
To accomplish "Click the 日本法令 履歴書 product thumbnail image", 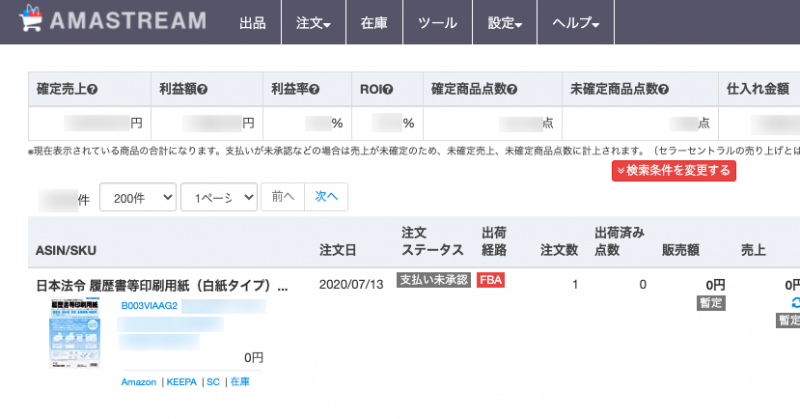I will pos(75,333).
